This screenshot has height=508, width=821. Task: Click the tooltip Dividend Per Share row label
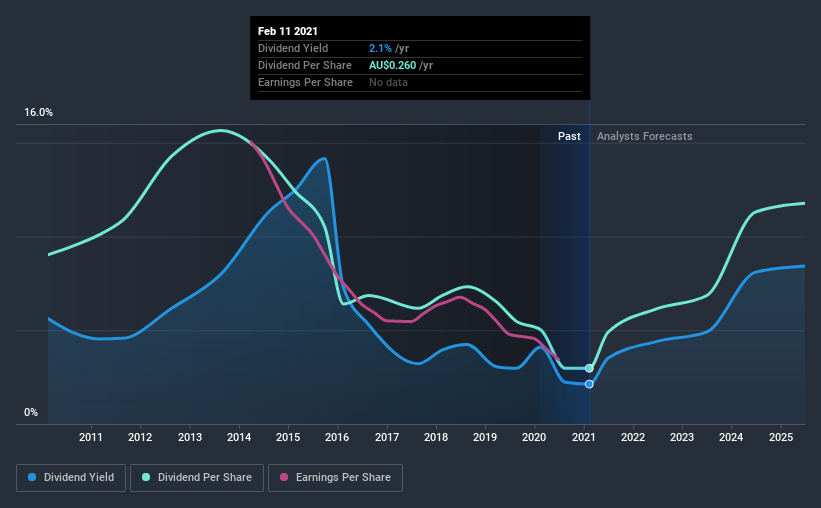305,65
